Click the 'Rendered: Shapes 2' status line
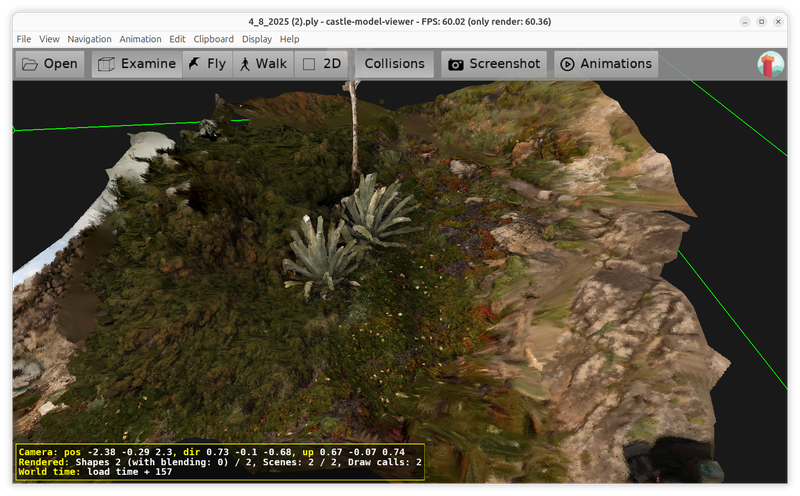 coord(220,462)
